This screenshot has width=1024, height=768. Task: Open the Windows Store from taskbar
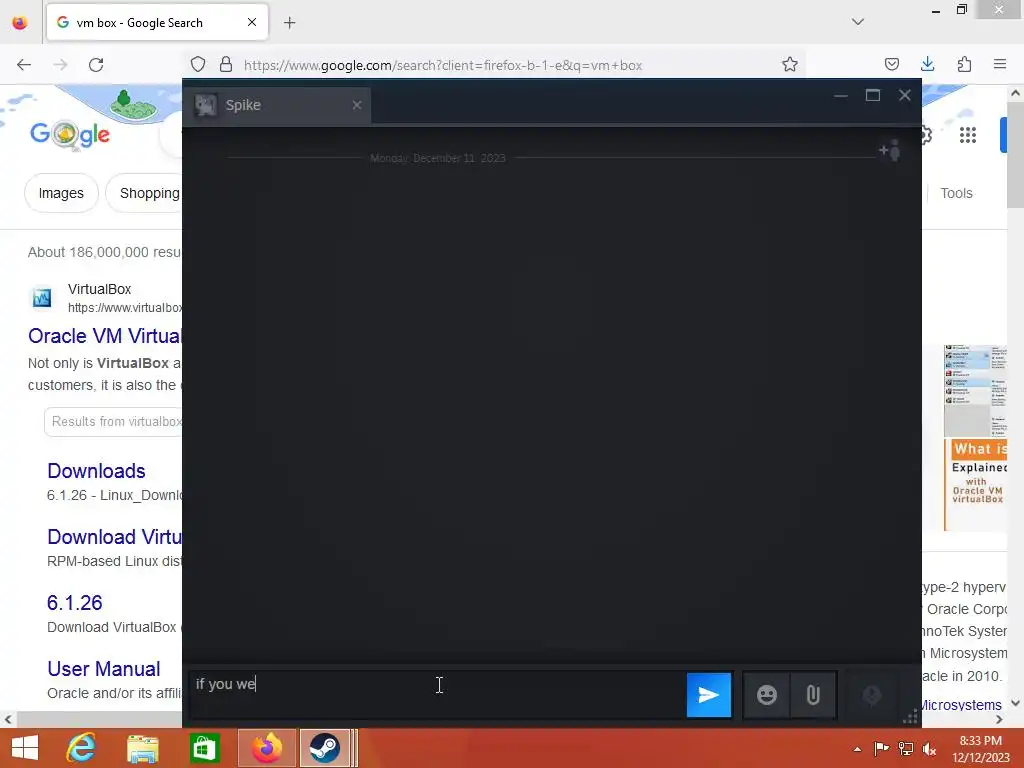point(204,748)
